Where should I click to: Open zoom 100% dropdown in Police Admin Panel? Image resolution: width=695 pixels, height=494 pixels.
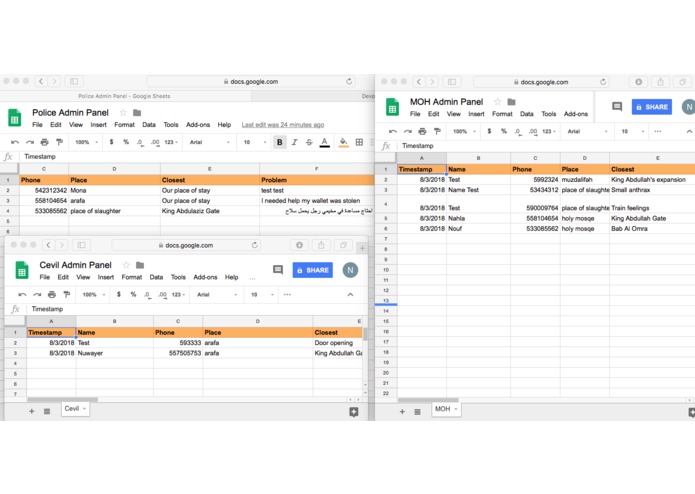[86, 142]
